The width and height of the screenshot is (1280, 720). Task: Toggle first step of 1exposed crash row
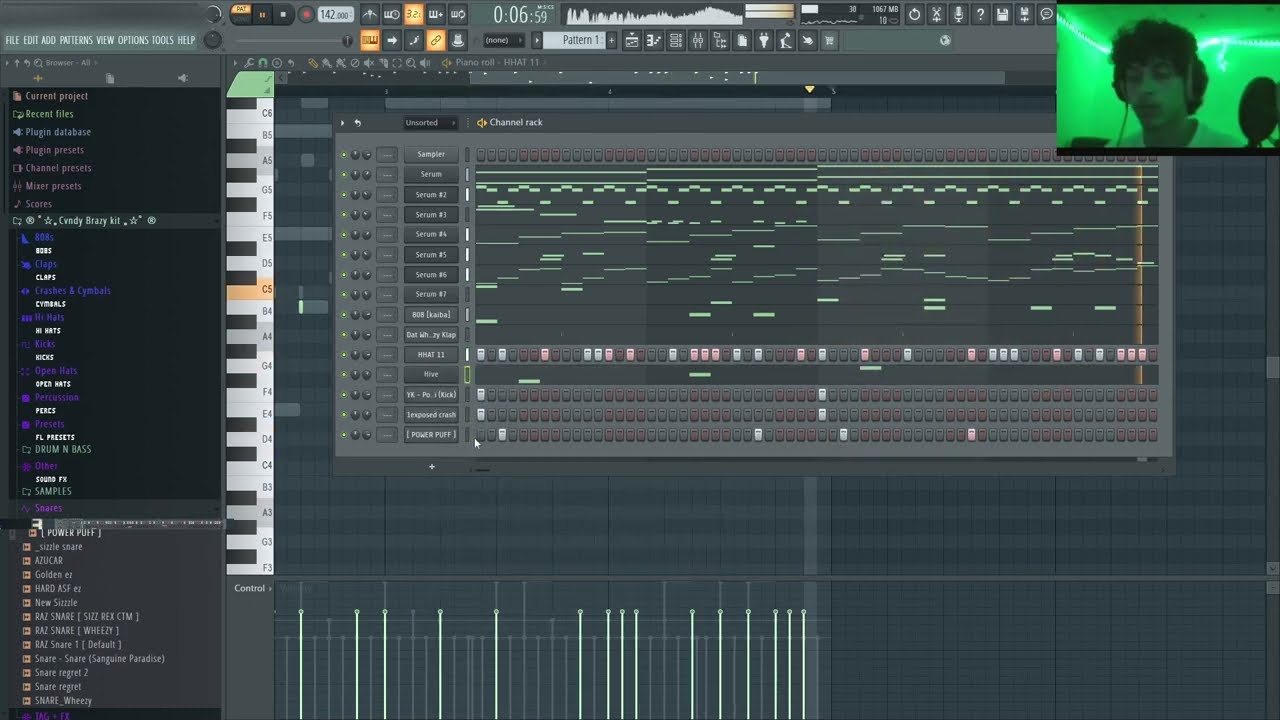481,414
